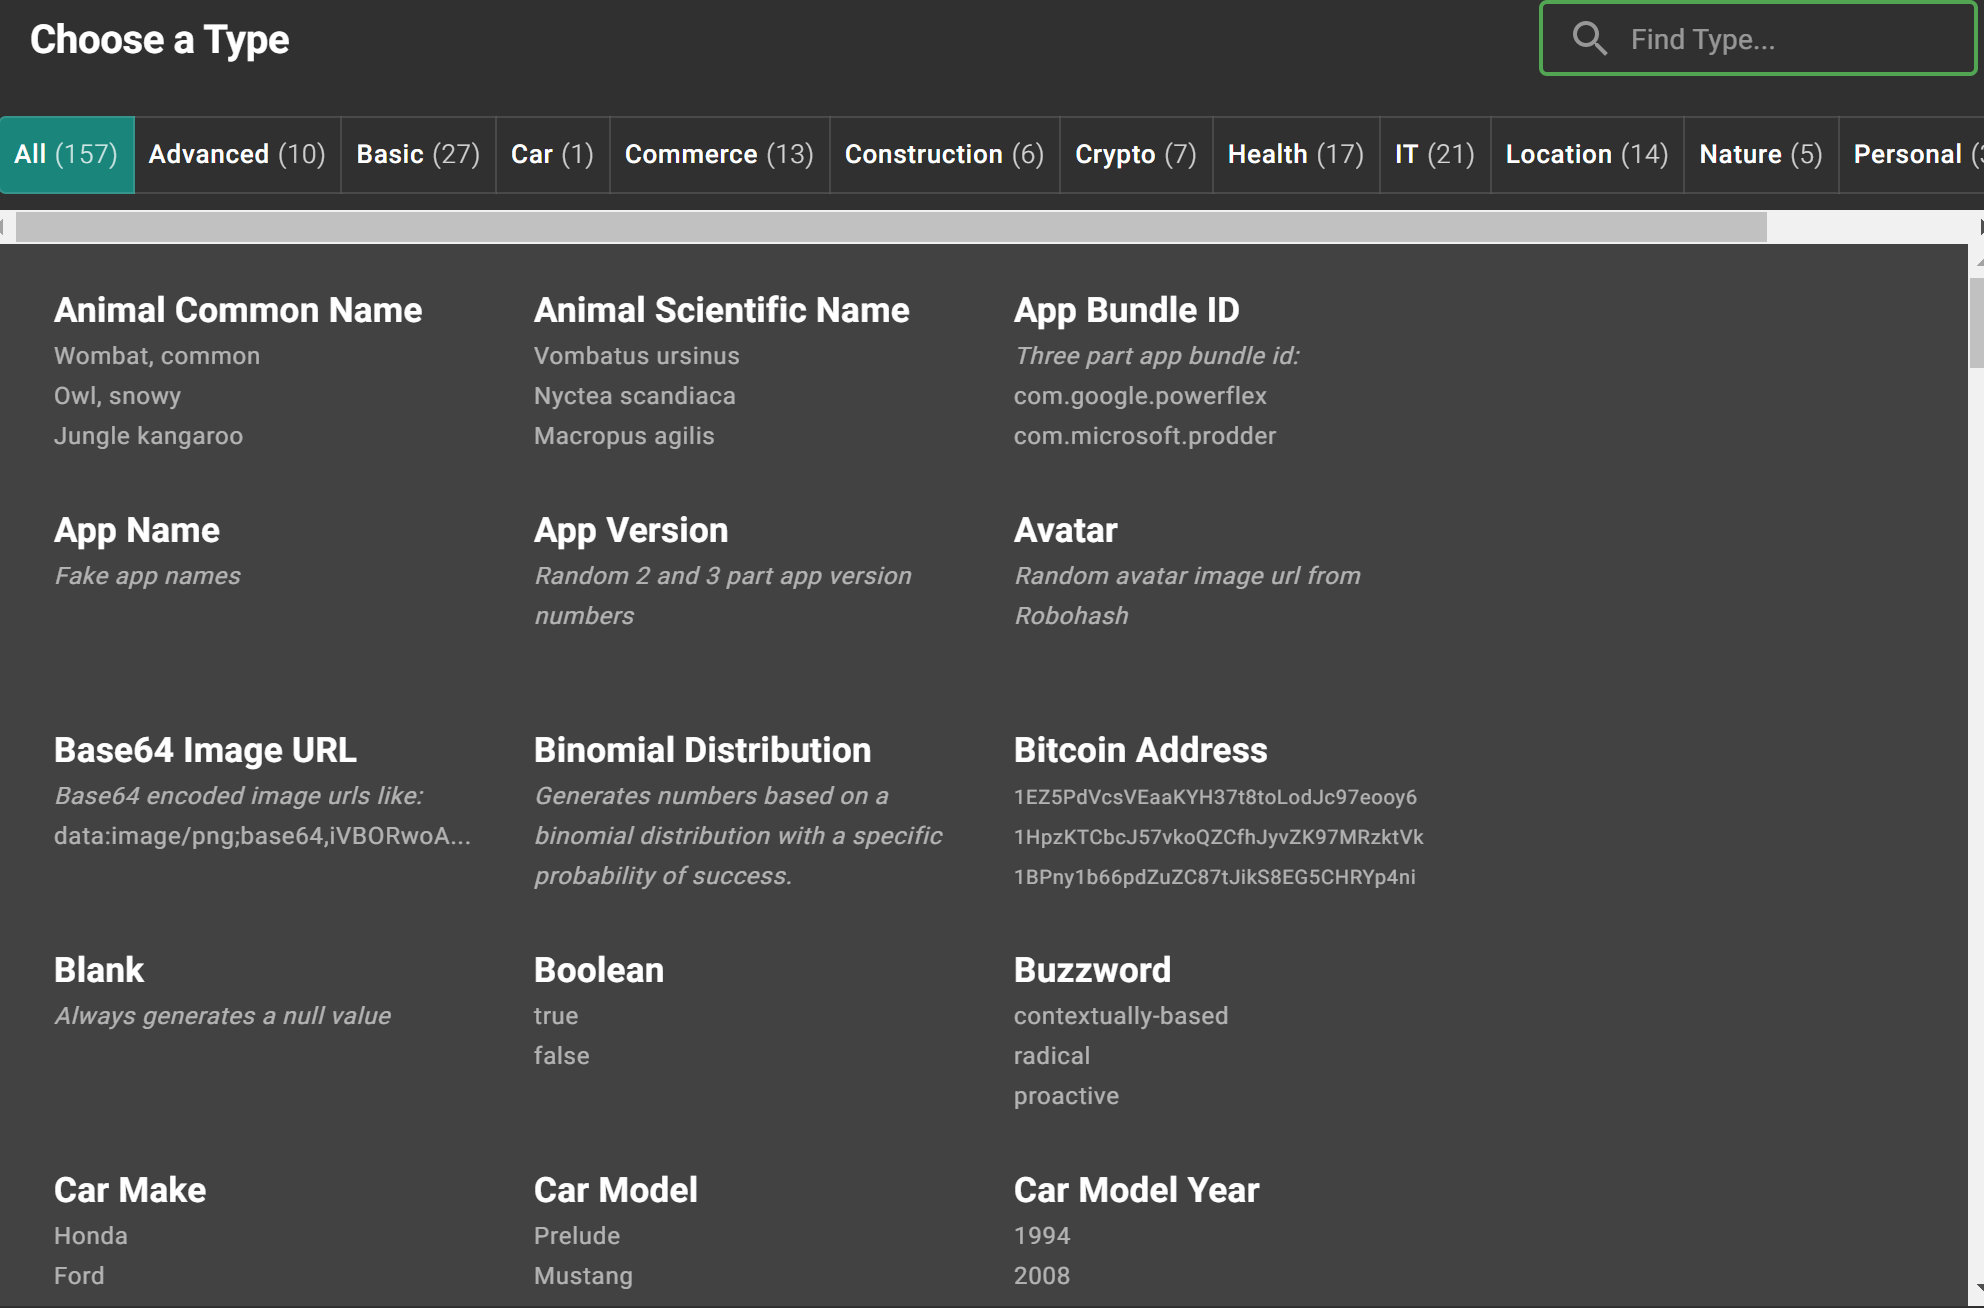This screenshot has width=1984, height=1308.
Task: Select the Car category tab
Action: point(551,154)
